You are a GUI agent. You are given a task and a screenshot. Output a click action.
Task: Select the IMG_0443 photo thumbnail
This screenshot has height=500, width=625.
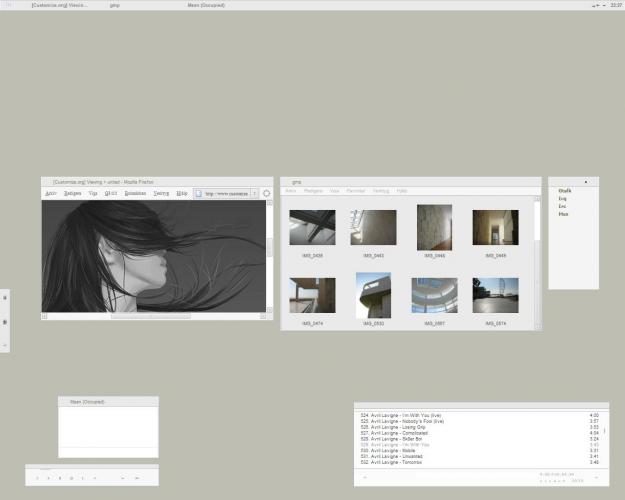373,227
